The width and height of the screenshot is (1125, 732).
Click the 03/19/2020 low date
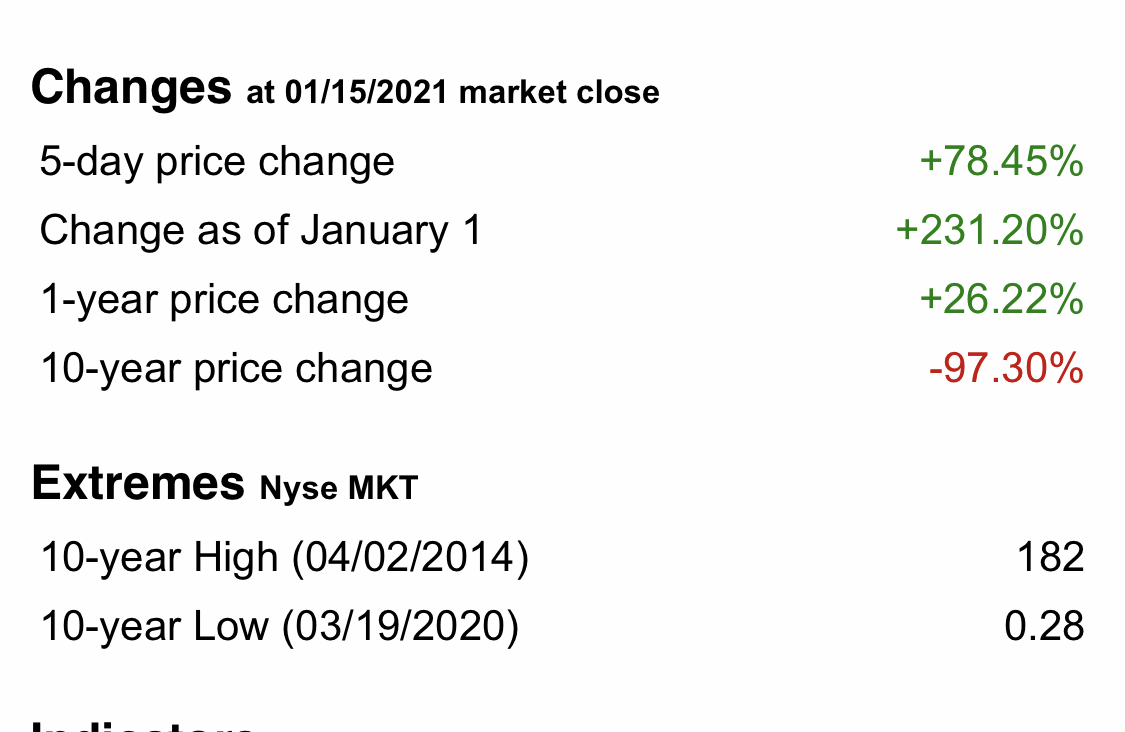pyautogui.click(x=400, y=626)
